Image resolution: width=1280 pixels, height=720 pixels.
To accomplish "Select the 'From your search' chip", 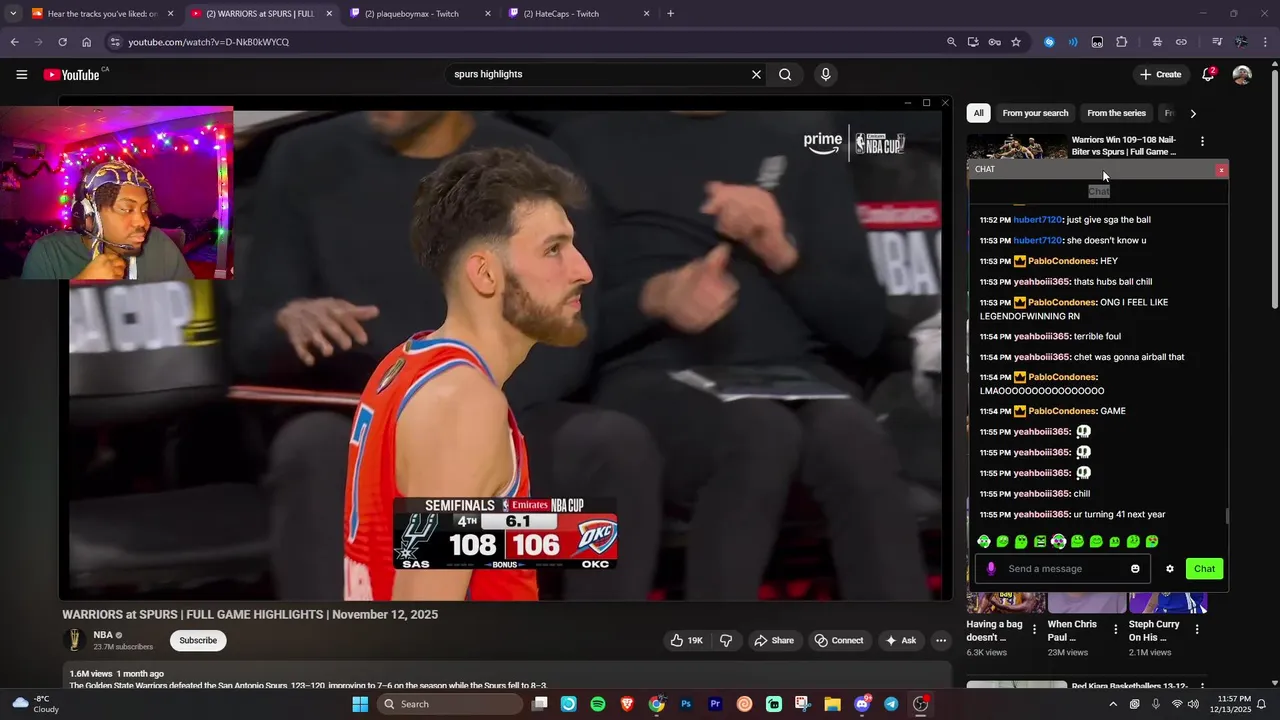I will coord(1035,113).
